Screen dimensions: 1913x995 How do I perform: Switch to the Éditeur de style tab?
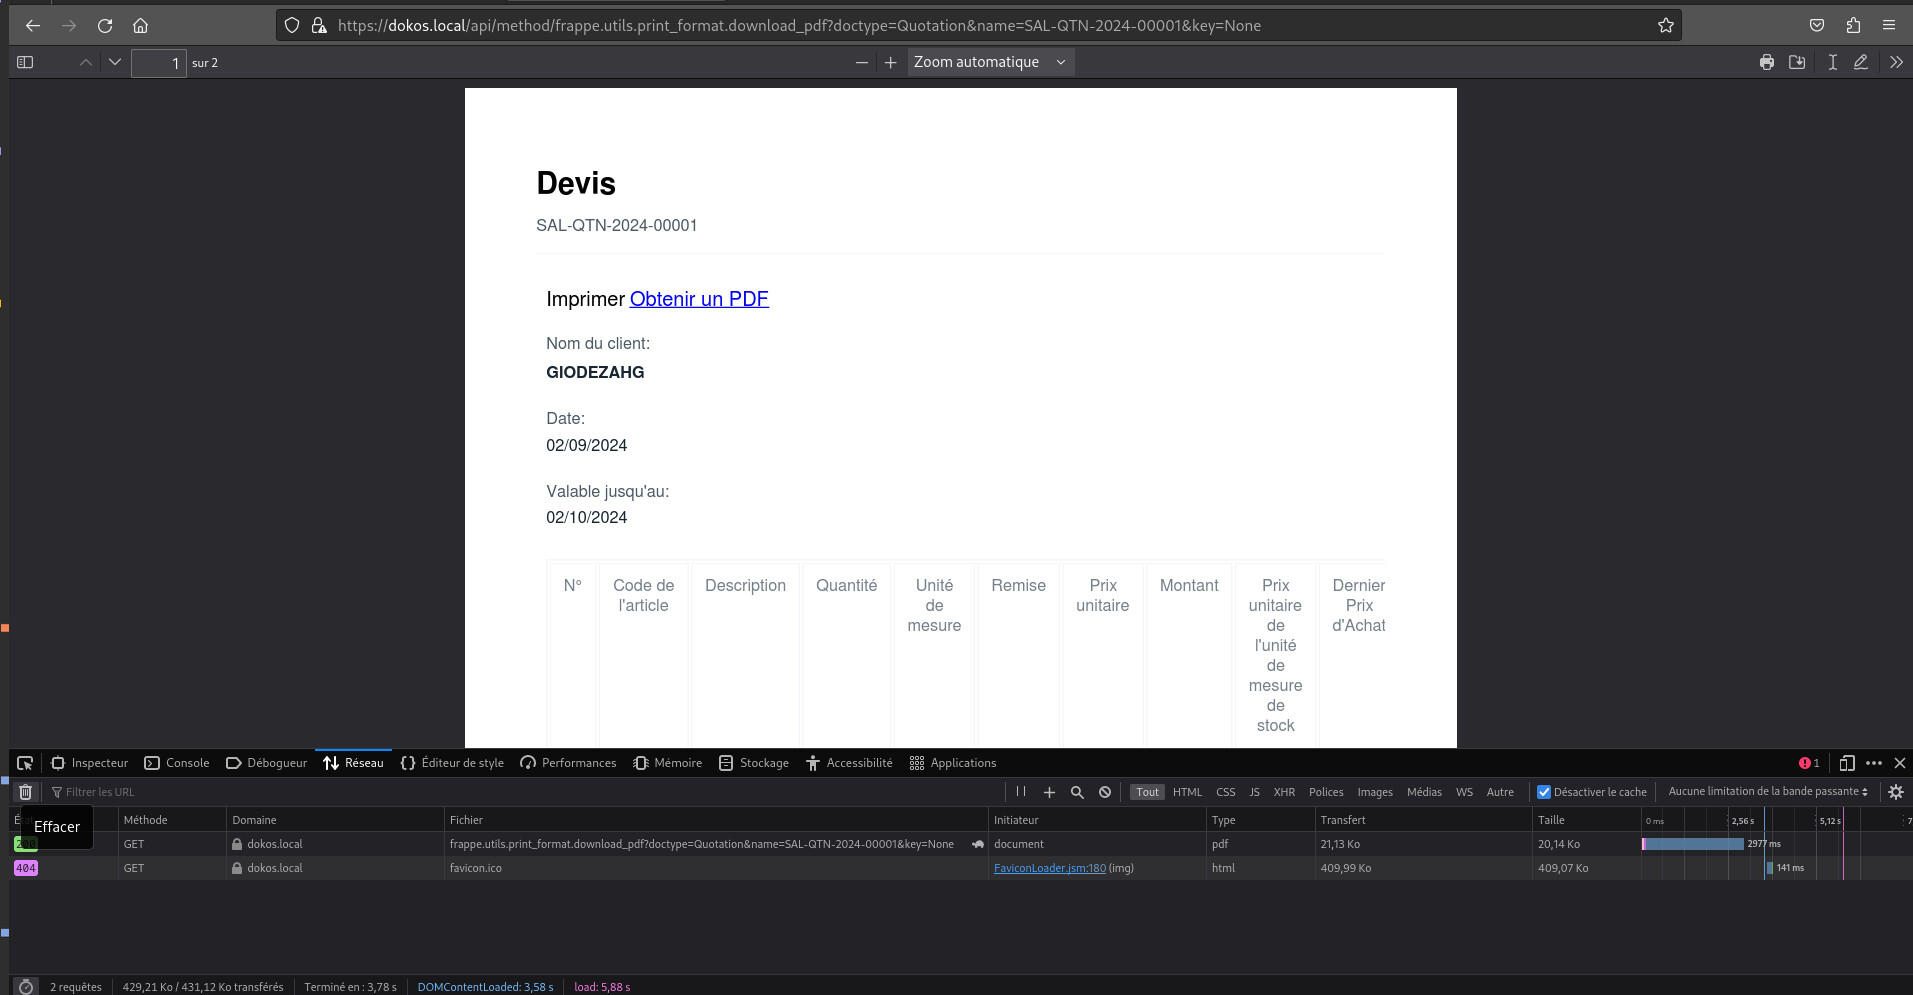click(452, 763)
